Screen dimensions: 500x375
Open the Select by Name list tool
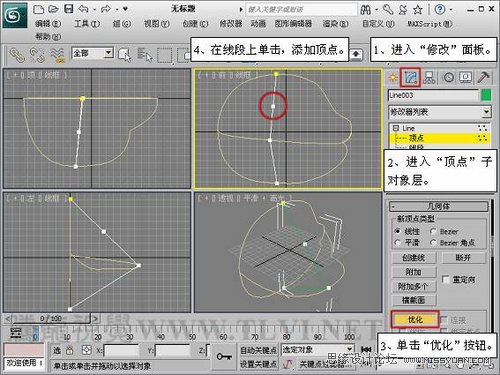(145, 55)
